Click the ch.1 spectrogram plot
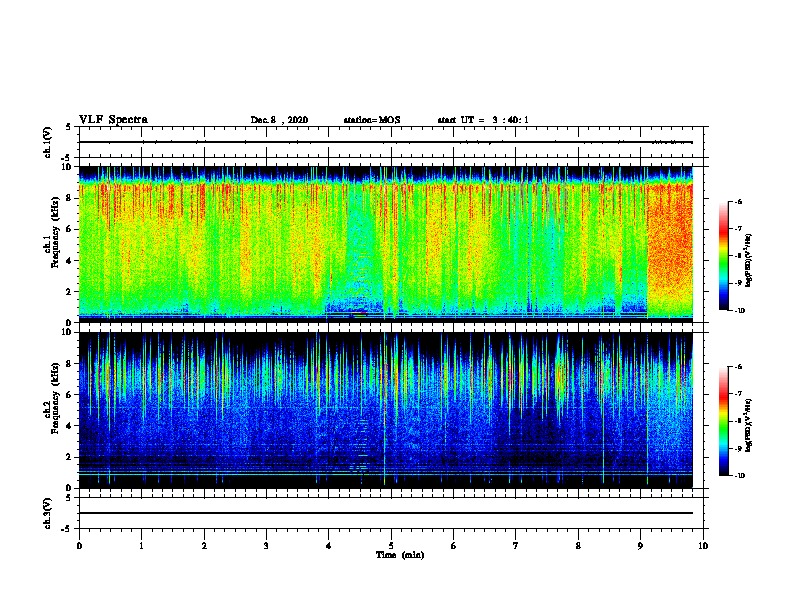The height and width of the screenshot is (612, 792). [x=386, y=244]
